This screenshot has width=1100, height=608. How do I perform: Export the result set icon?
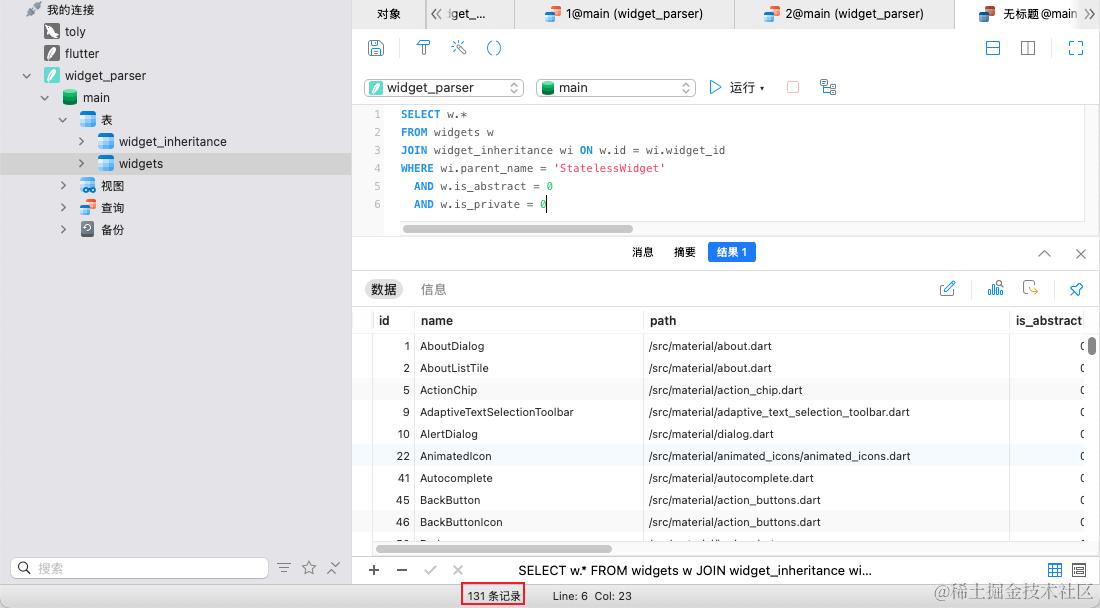1030,288
